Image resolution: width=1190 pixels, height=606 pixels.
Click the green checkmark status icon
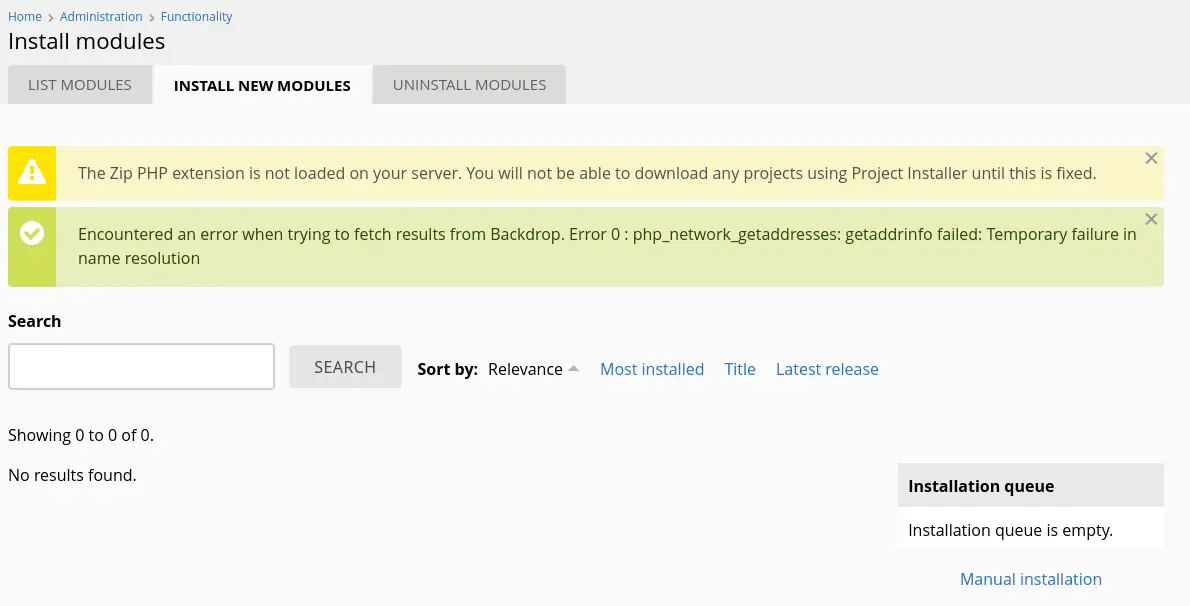click(32, 234)
